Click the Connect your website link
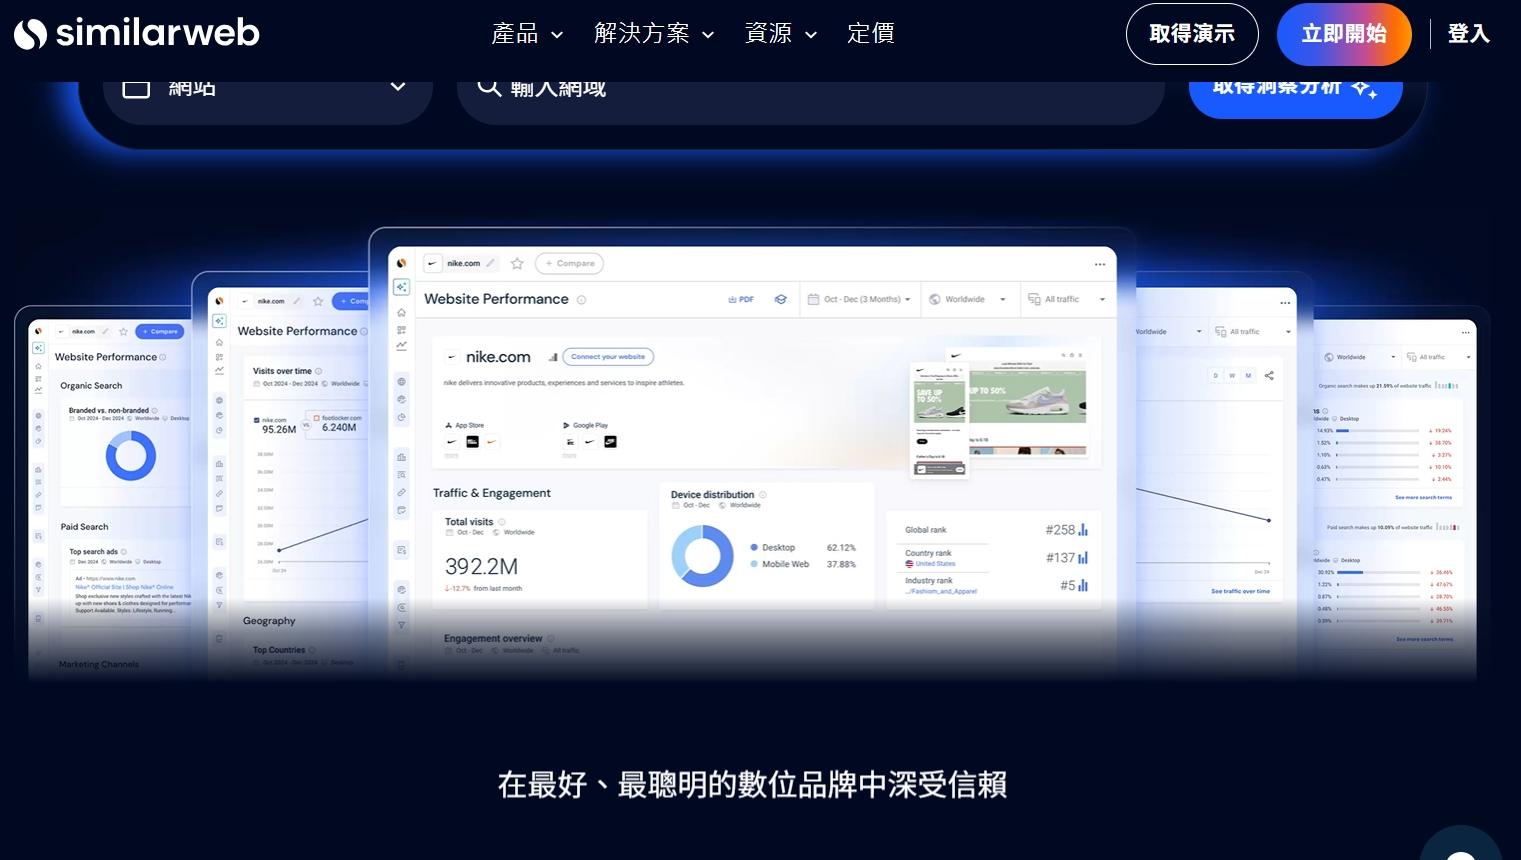 tap(608, 356)
